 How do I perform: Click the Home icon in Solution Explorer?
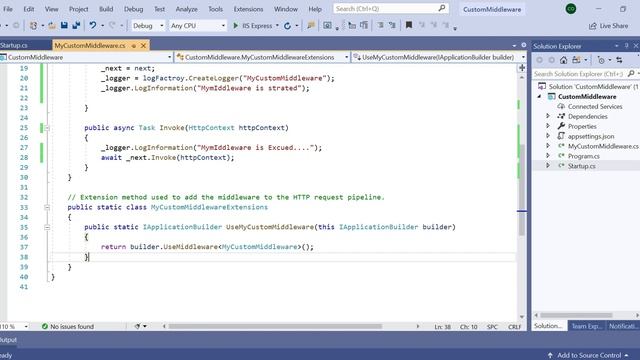tap(564, 60)
